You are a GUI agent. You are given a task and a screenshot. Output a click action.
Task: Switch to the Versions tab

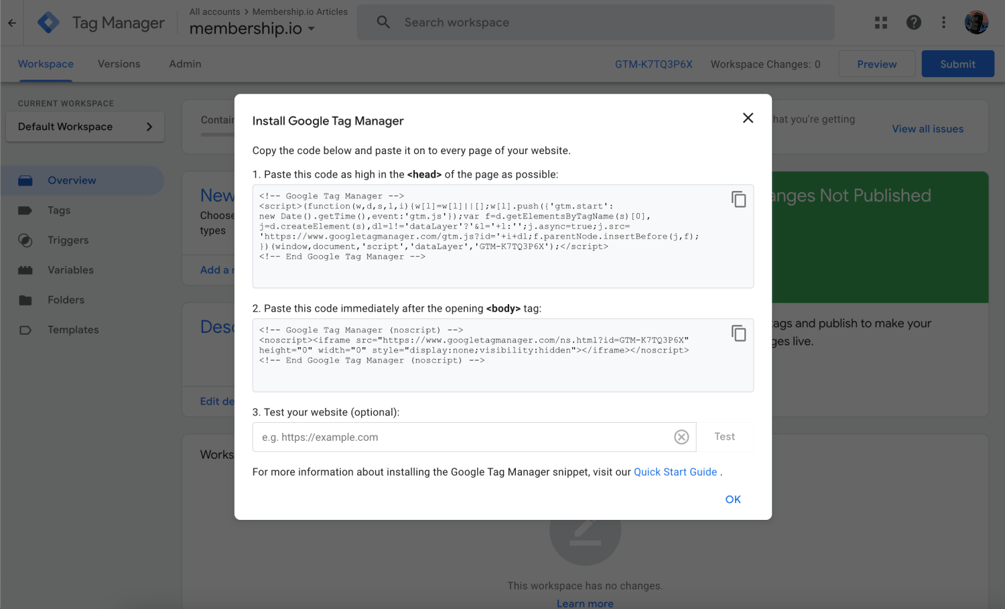click(x=118, y=63)
